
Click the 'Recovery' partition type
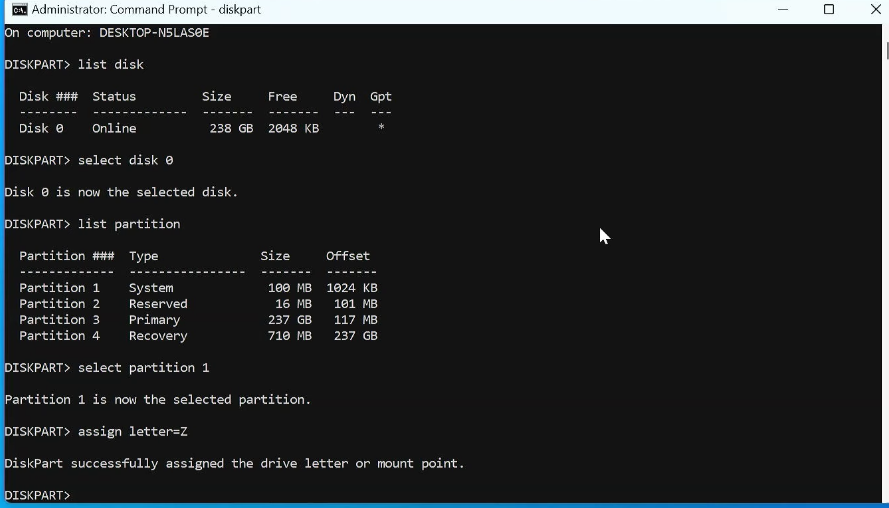[158, 336]
